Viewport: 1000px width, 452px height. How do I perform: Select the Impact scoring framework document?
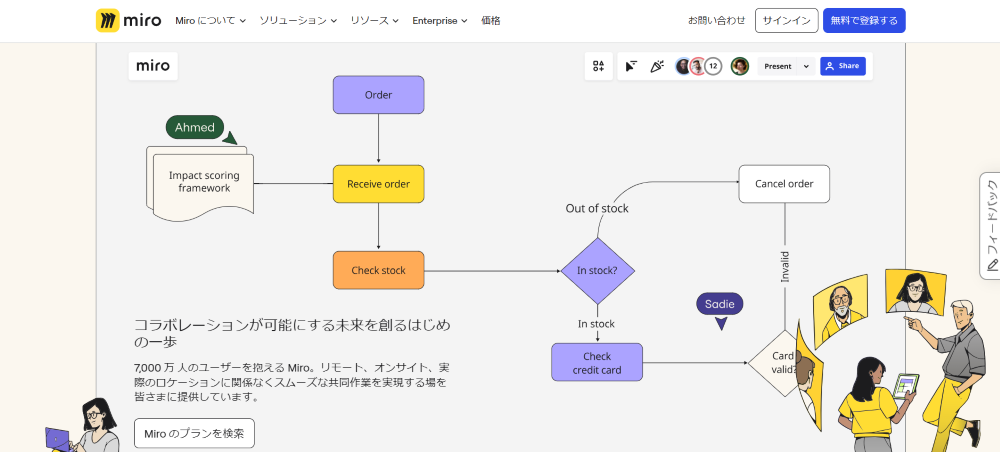201,184
